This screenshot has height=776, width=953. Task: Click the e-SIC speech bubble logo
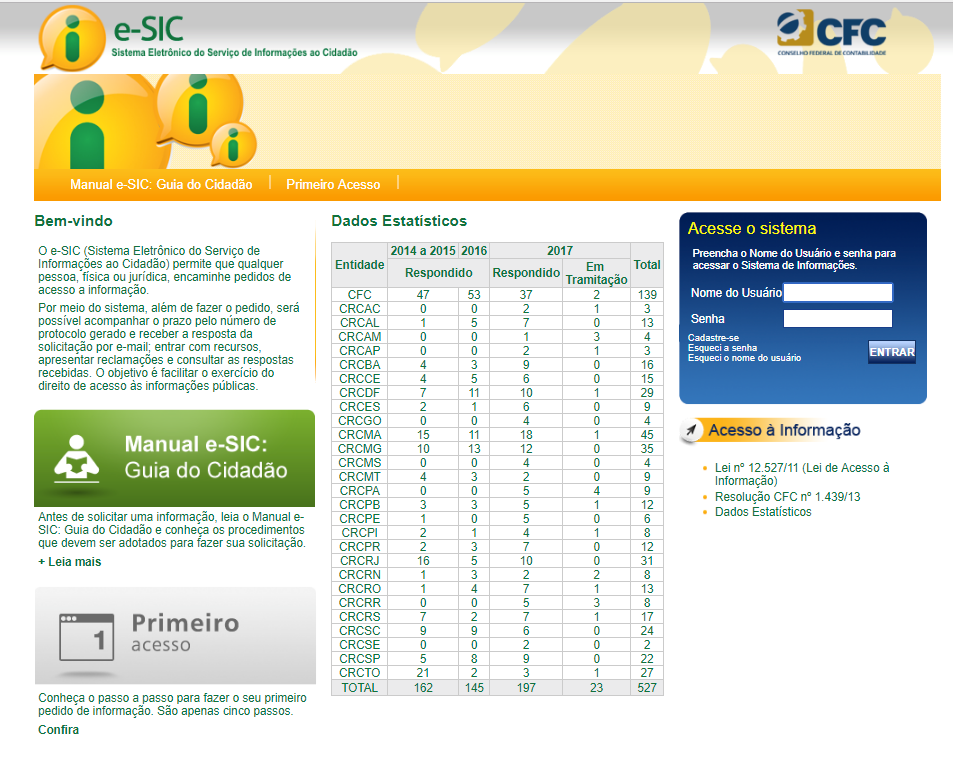(x=72, y=38)
